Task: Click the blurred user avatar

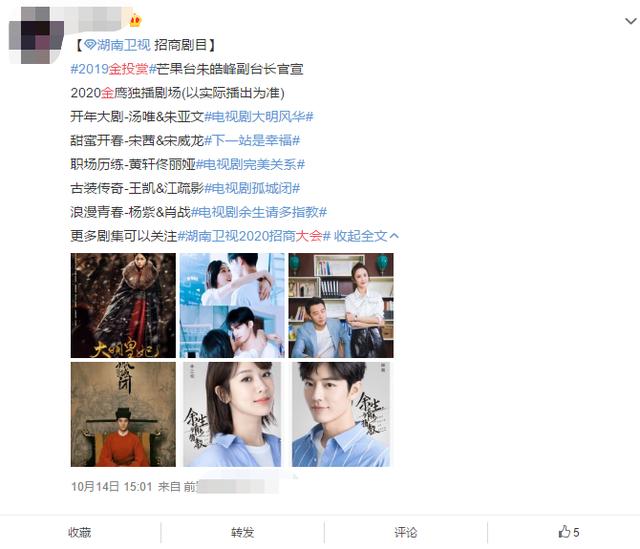Action: [36, 36]
